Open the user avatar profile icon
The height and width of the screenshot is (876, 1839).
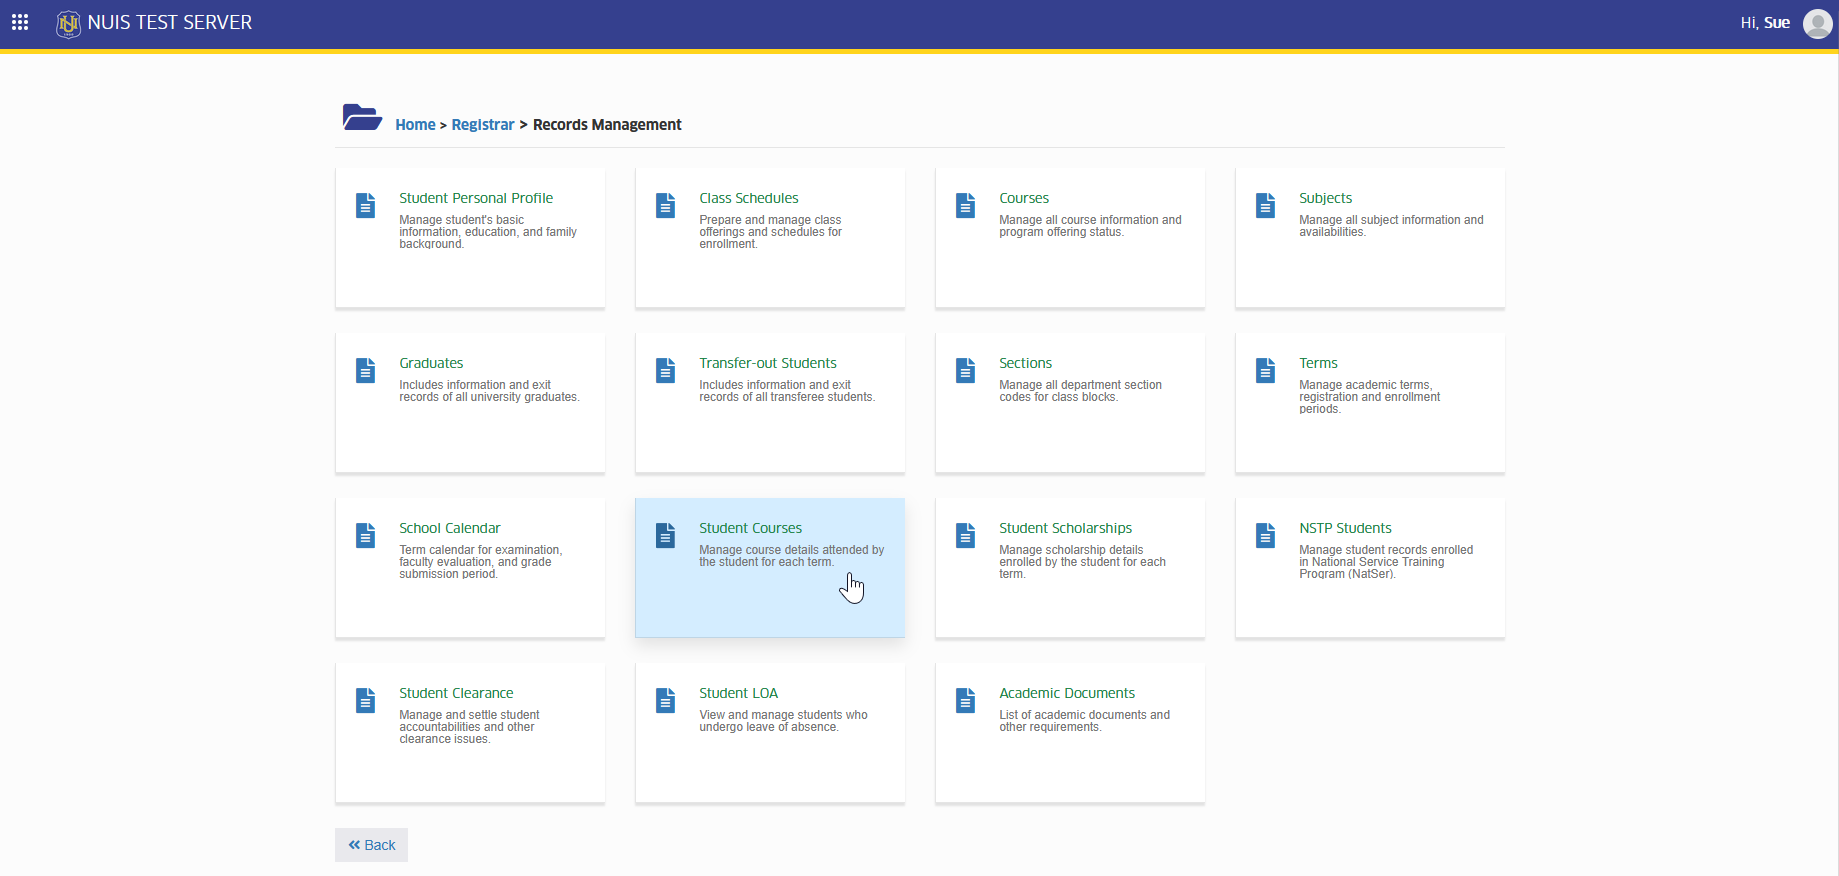click(1817, 23)
